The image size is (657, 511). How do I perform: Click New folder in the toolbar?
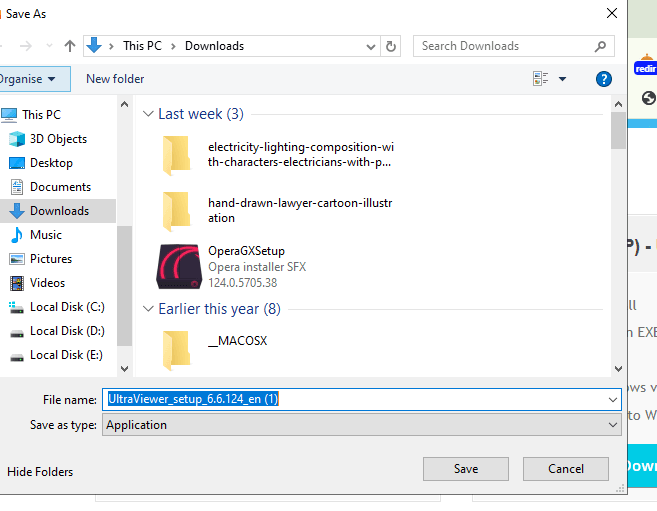tap(115, 79)
